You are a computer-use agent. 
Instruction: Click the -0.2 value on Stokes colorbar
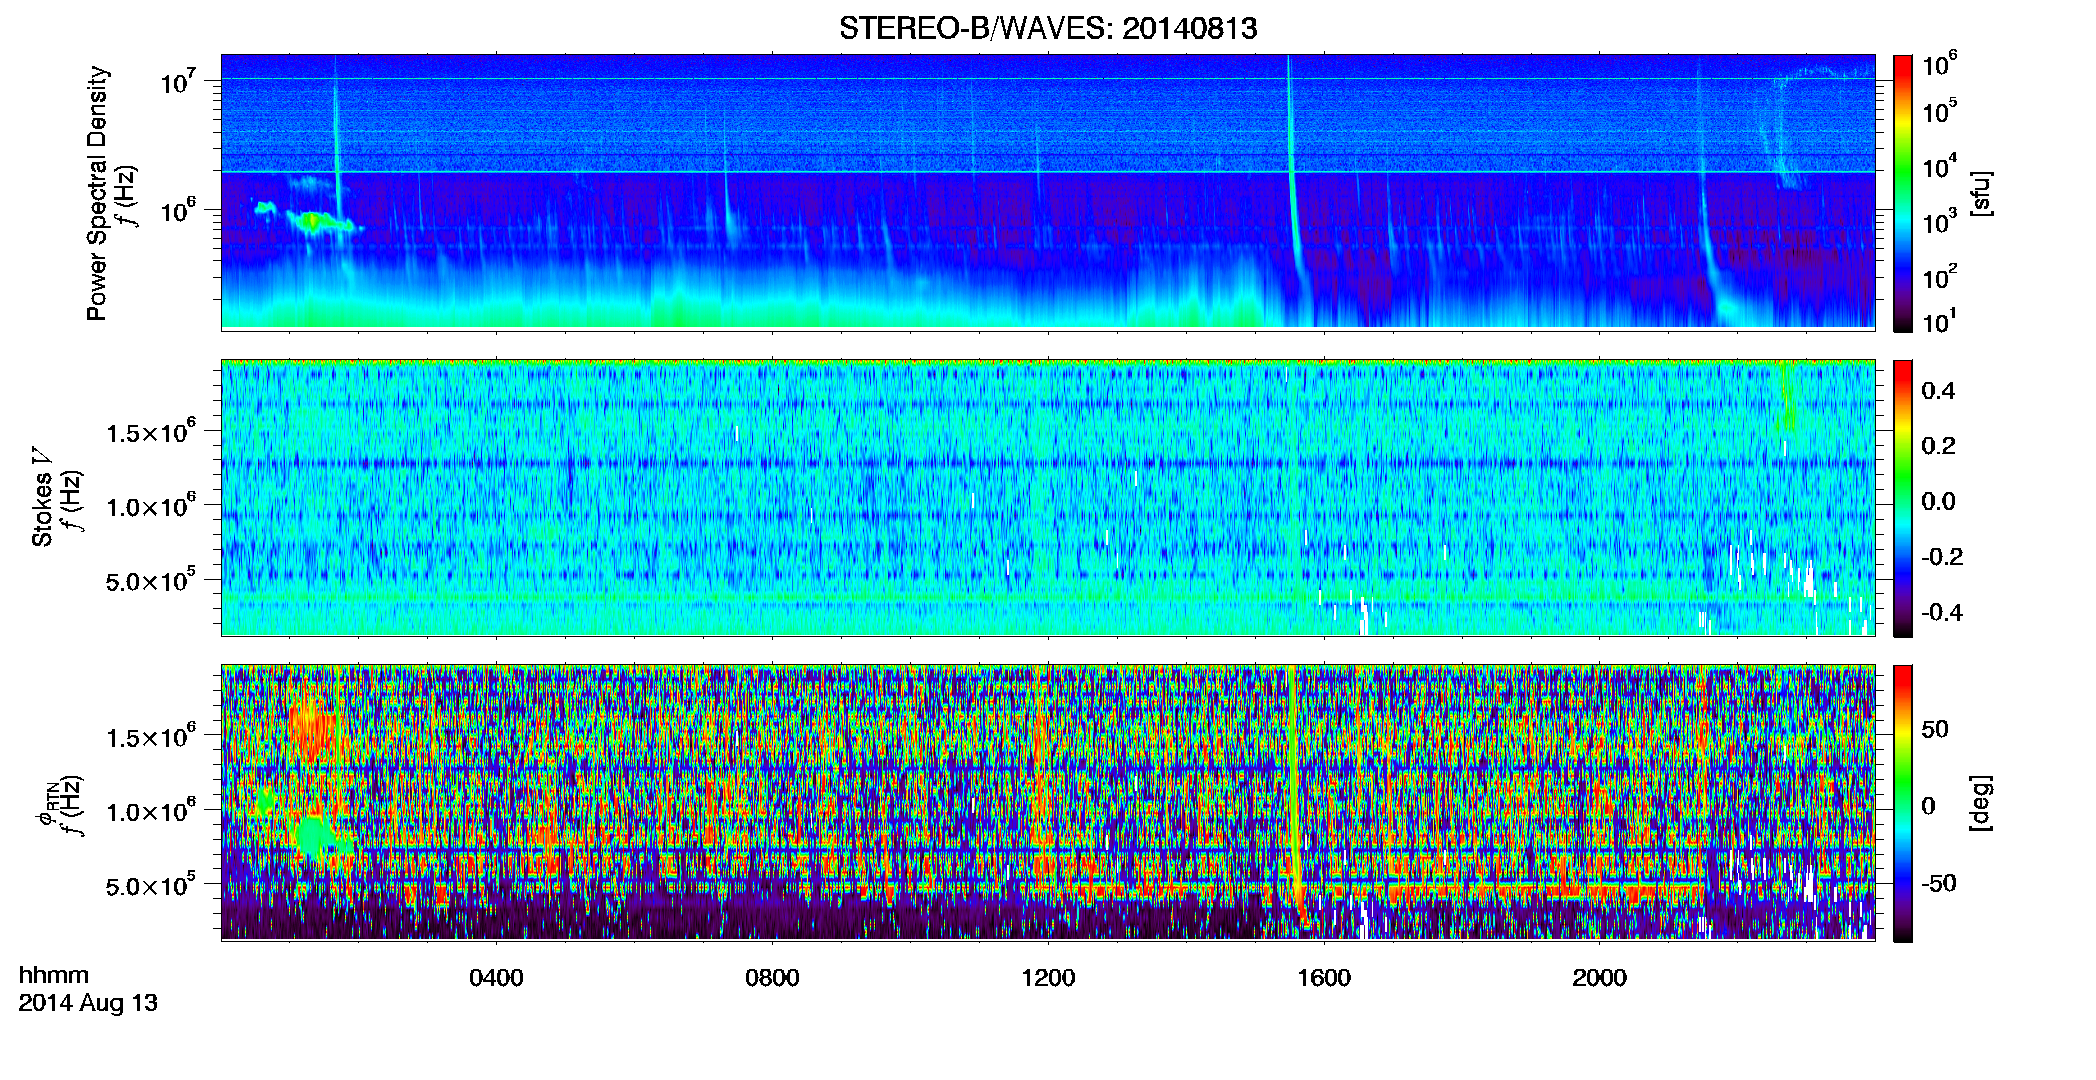pyautogui.click(x=1940, y=556)
